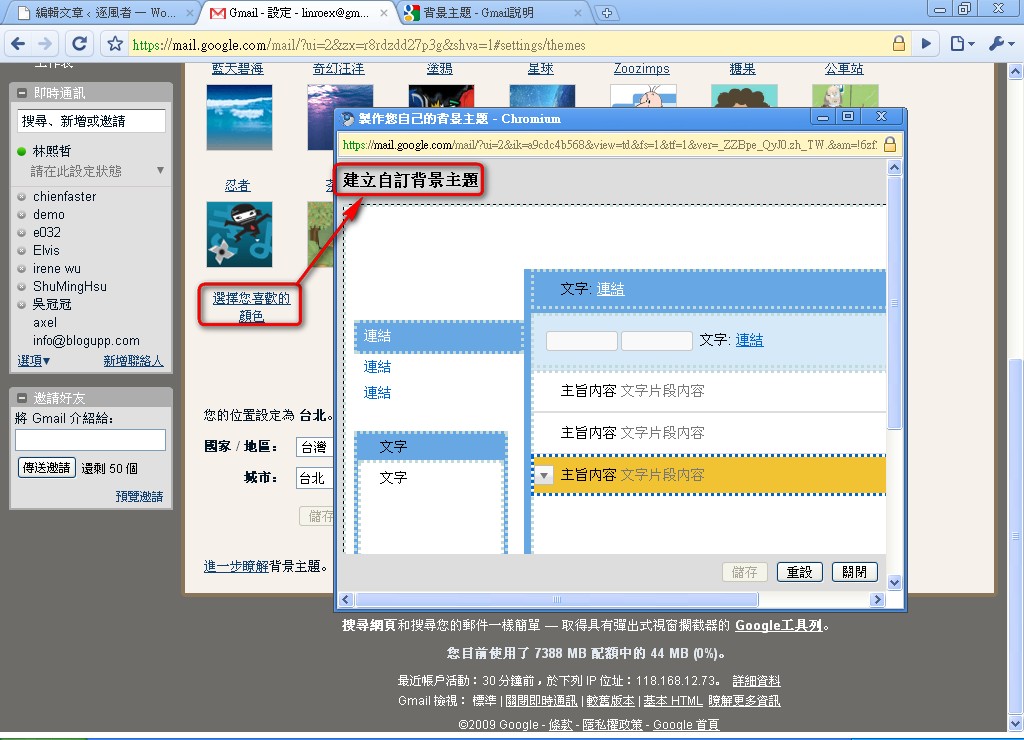Select the yellow highlighted message row
Screen dimensions: 1024x740
coord(709,475)
